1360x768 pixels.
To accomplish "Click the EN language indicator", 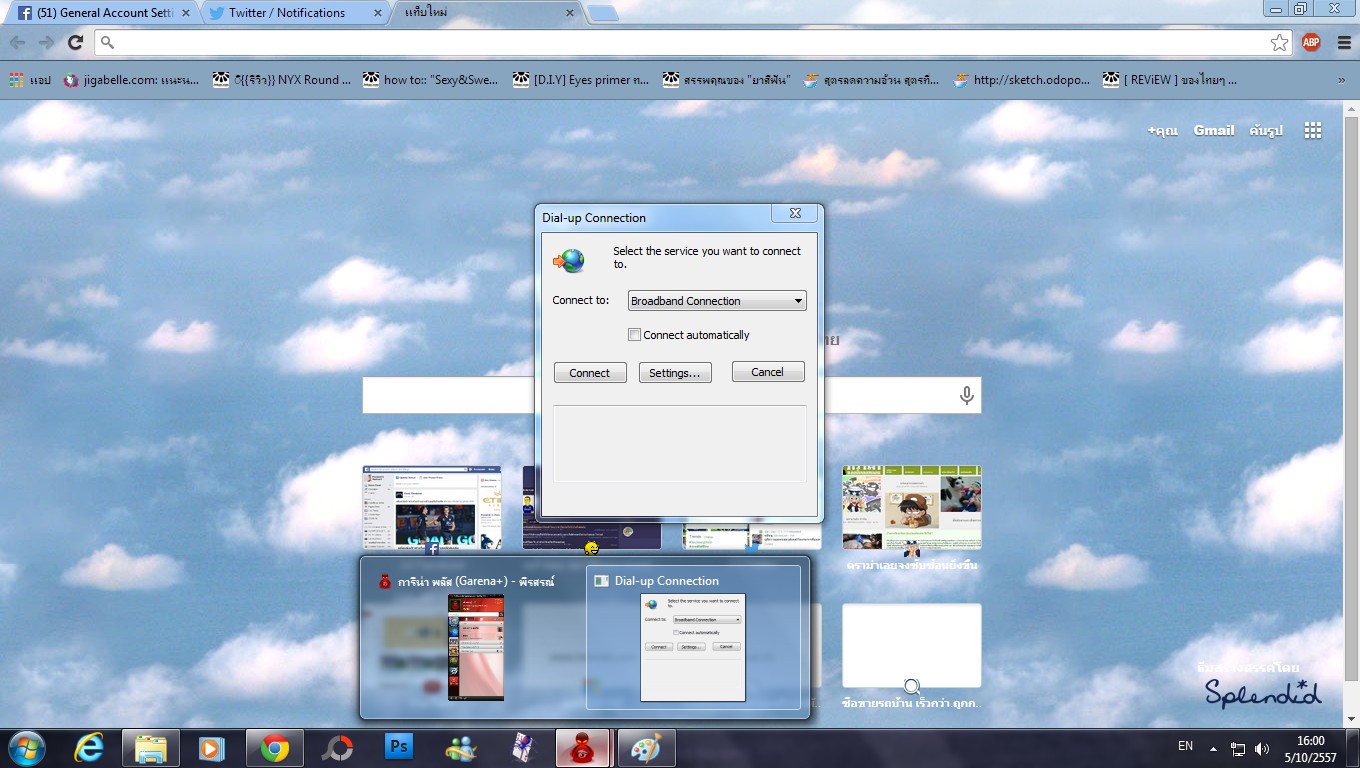I will [1185, 746].
